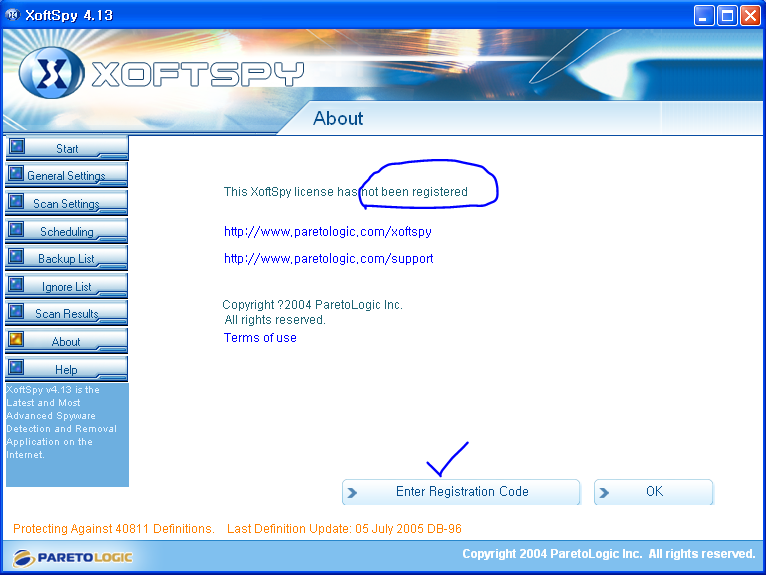Screen dimensions: 766x575
Task: Open the paretologic.com/xoftspy link
Action: coord(328,232)
